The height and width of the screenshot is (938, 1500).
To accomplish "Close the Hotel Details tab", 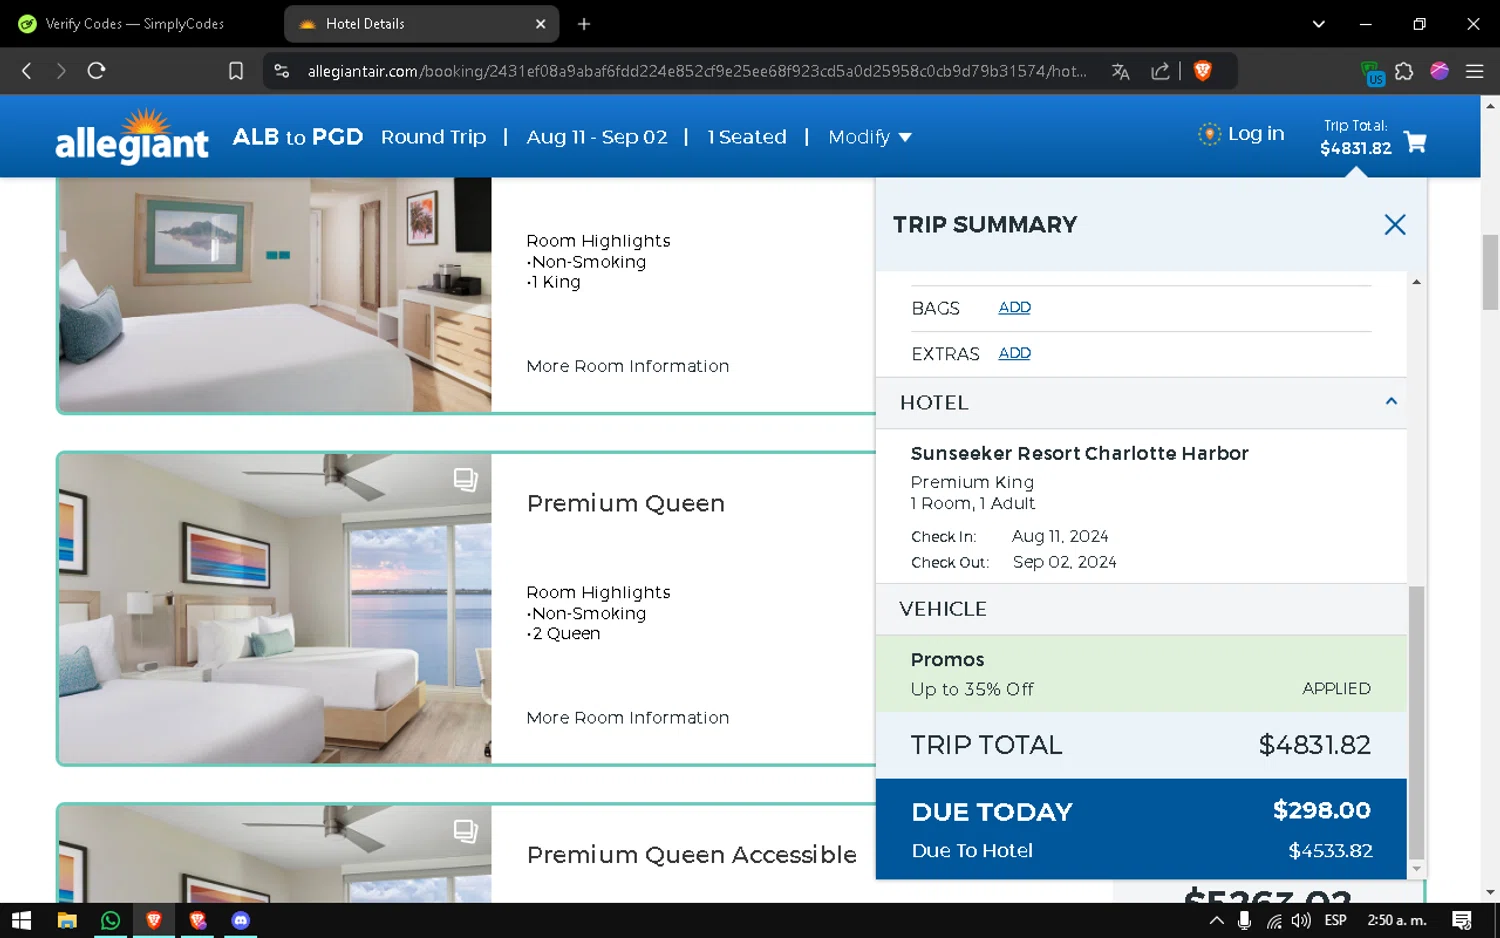I will 540,24.
